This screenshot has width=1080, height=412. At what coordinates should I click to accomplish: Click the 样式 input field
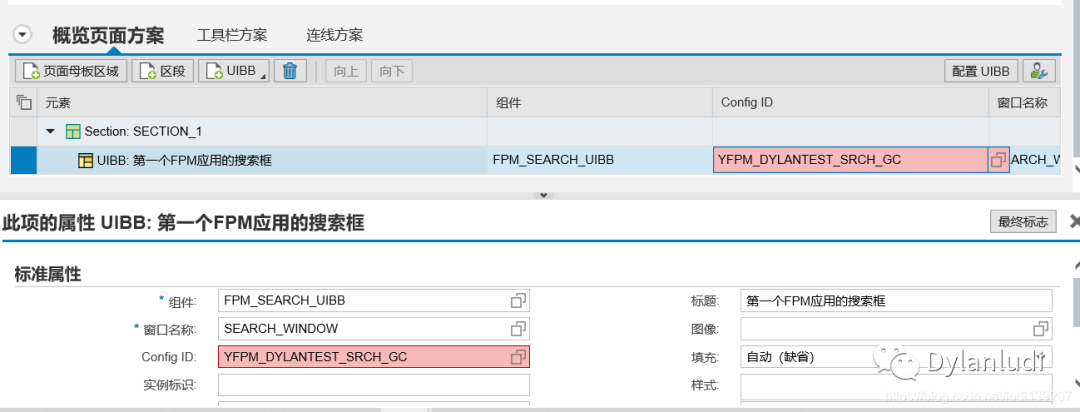[x=896, y=385]
